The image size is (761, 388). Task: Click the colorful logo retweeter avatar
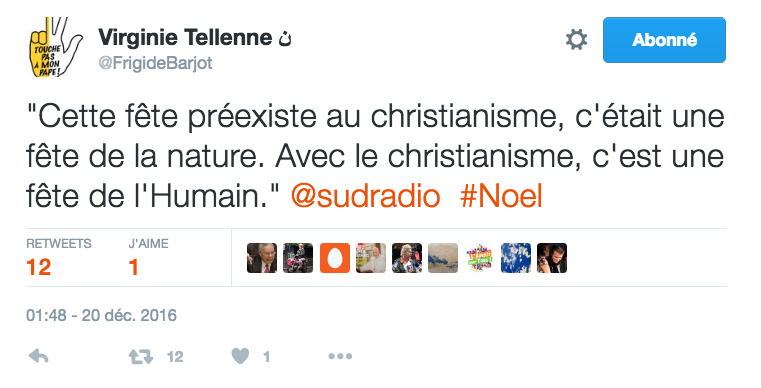(480, 258)
